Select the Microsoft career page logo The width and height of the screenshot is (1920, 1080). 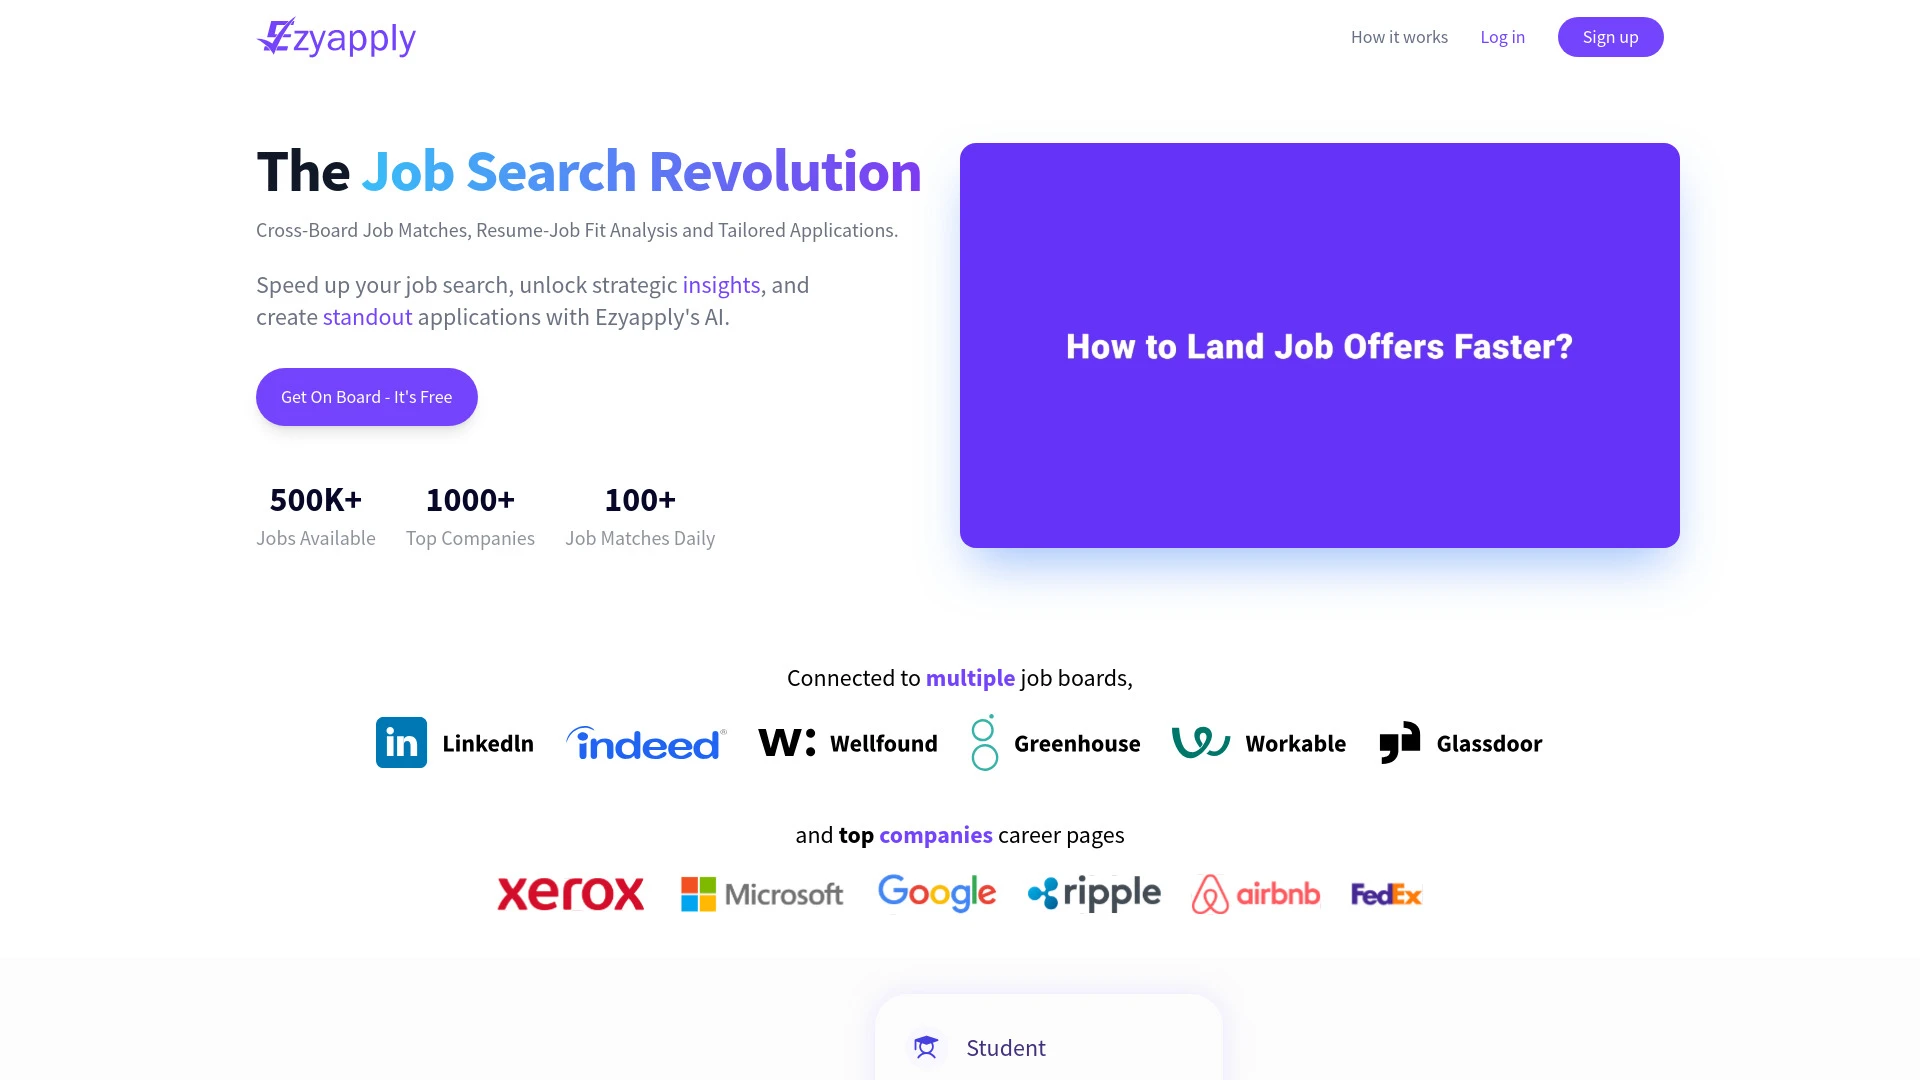pyautogui.click(x=761, y=893)
